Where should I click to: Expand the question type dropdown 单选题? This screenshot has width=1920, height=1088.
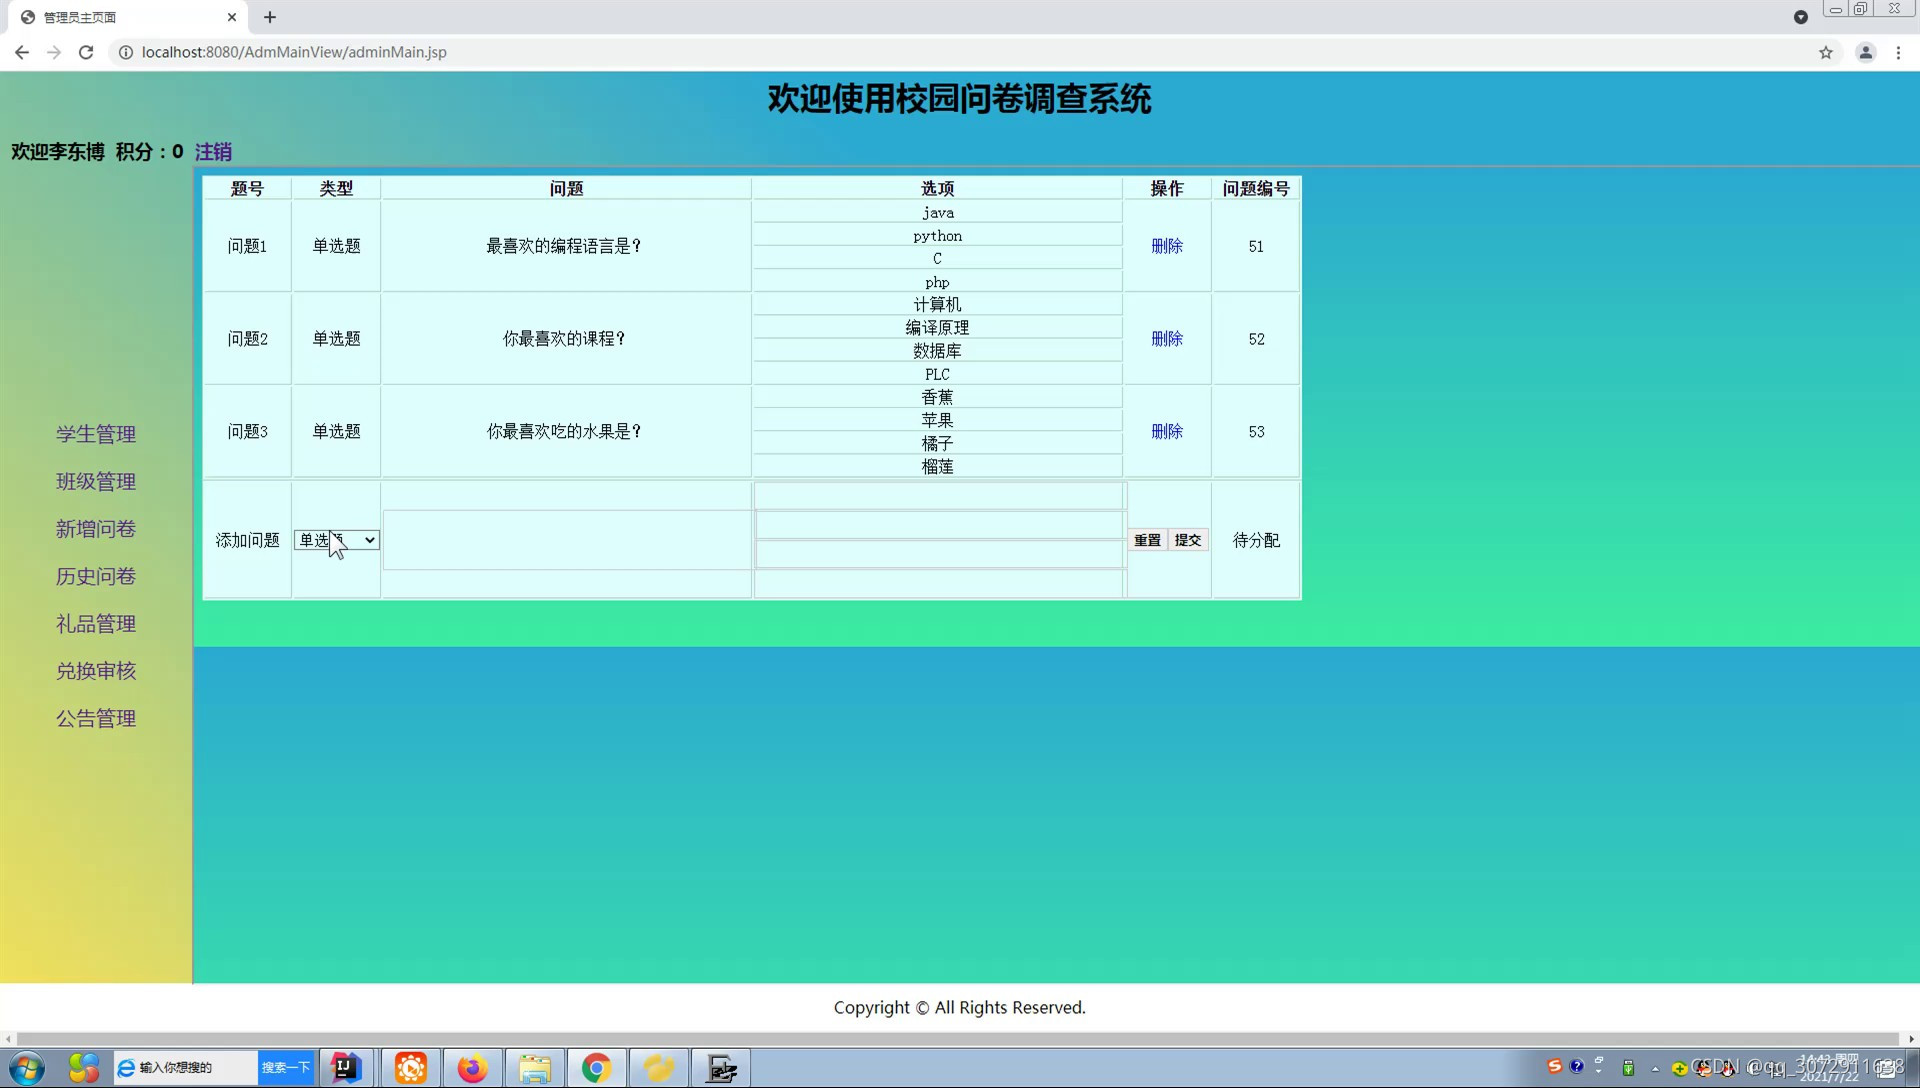pyautogui.click(x=336, y=540)
